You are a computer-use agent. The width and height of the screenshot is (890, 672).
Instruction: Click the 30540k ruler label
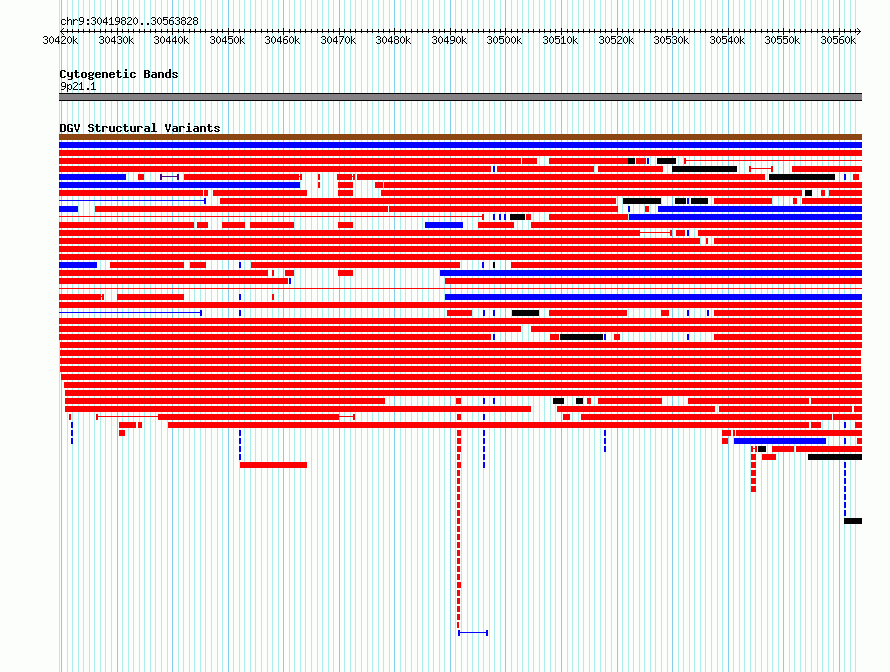tap(727, 40)
